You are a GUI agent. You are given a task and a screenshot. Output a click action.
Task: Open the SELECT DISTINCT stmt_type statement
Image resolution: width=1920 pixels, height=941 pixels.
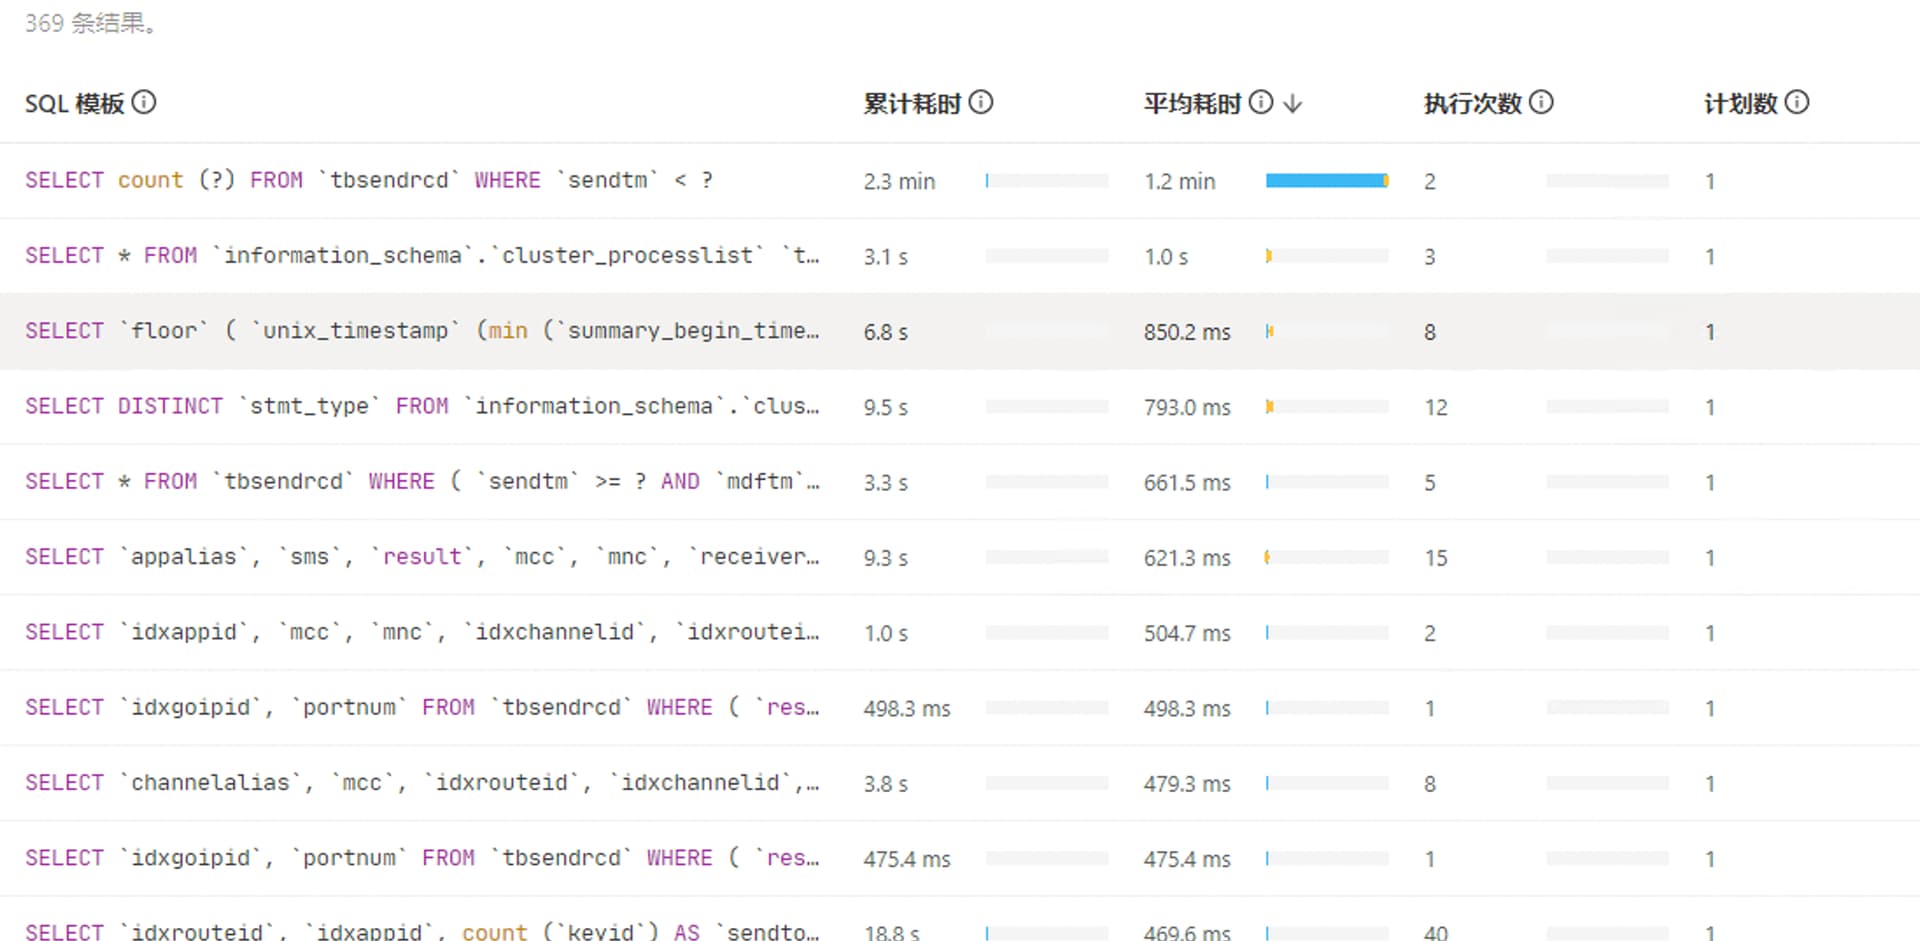[x=421, y=406]
